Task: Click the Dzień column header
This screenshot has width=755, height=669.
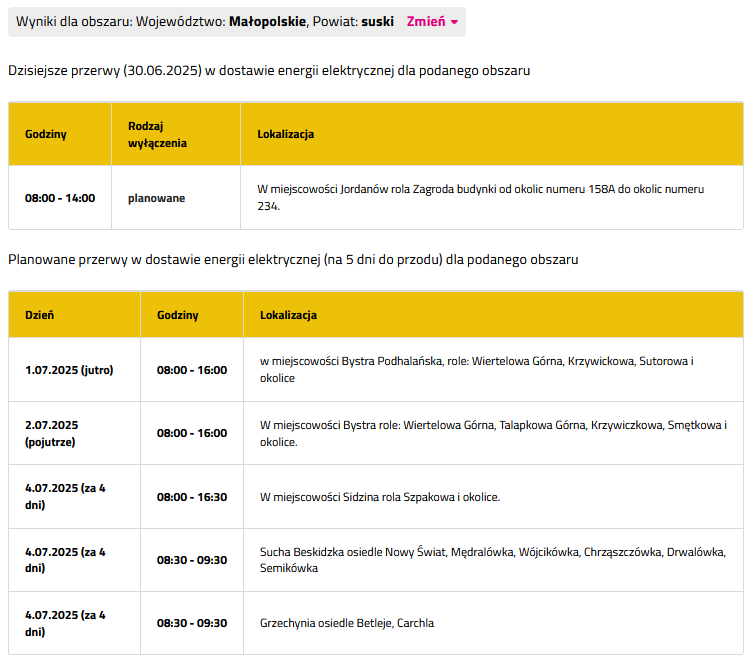Action: pyautogui.click(x=40, y=315)
